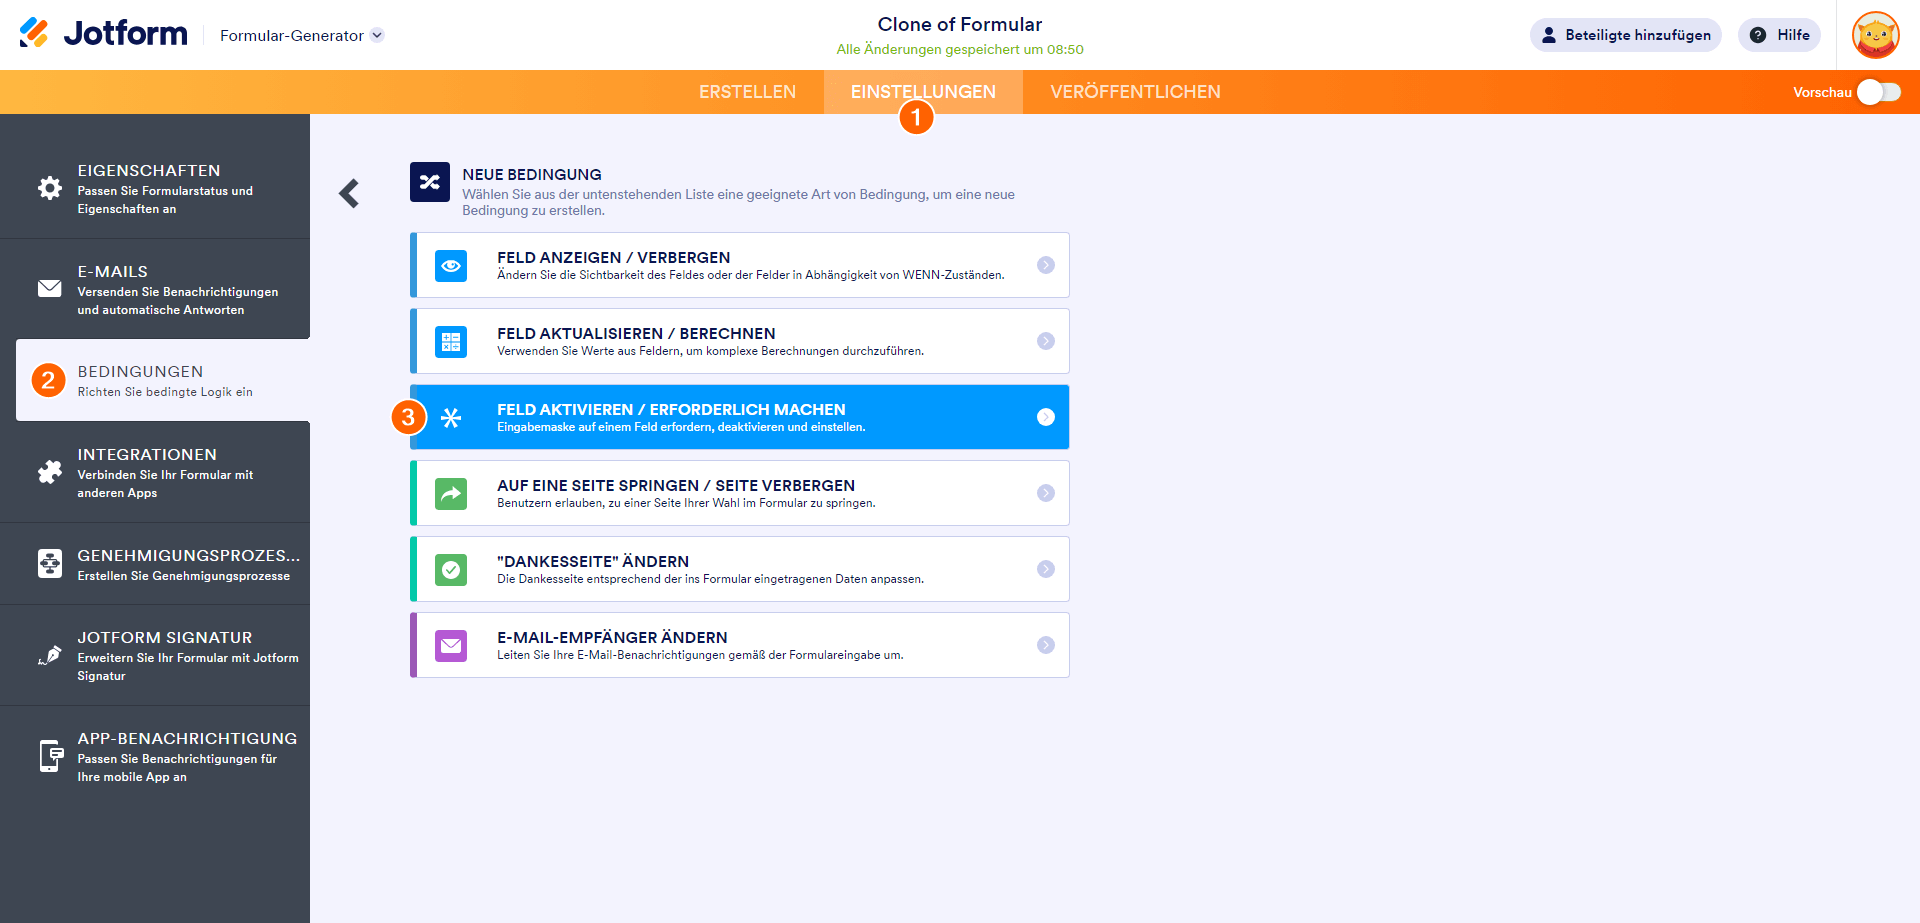Open the INTEGRATIONEN section
Image resolution: width=1920 pixels, height=923 pixels.
click(x=155, y=472)
